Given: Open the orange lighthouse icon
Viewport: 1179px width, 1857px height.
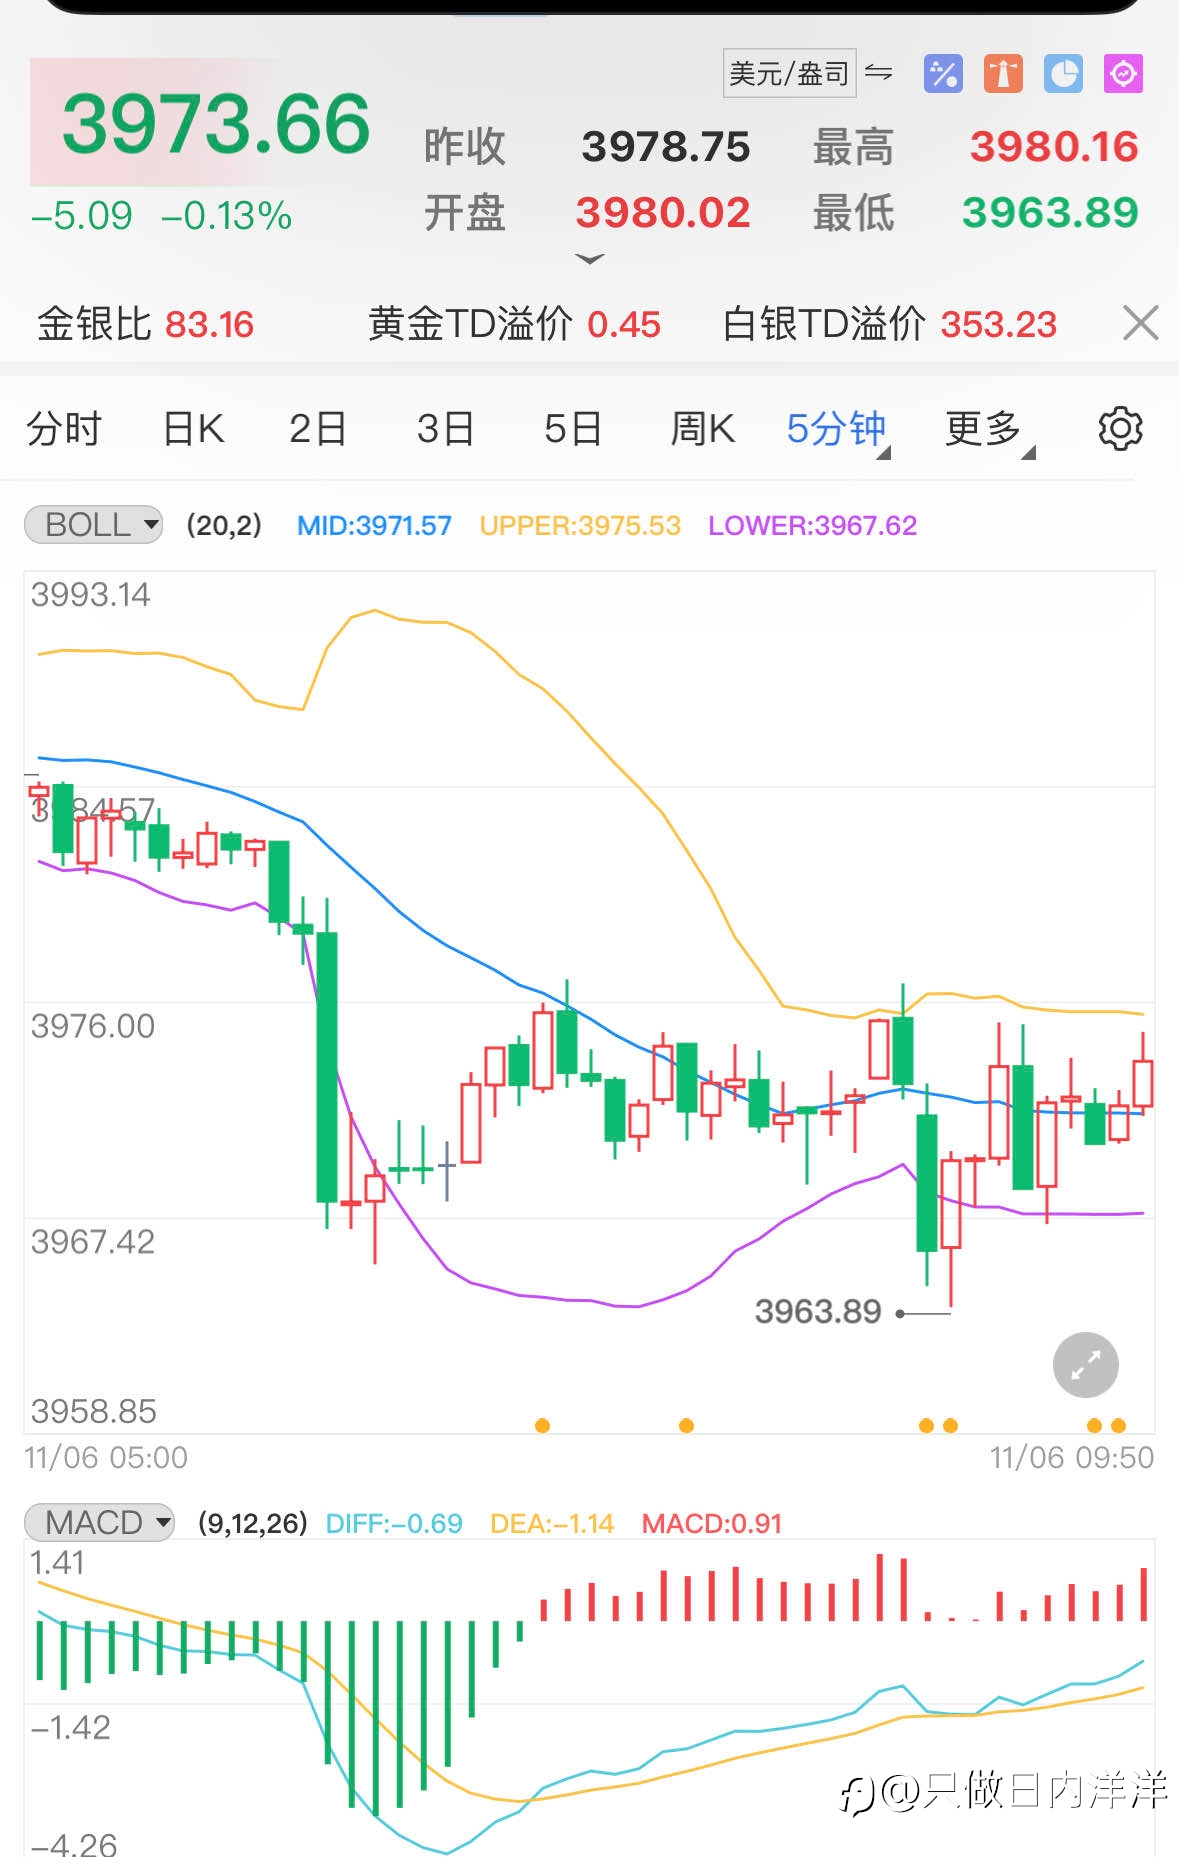Looking at the screenshot, I should (x=1003, y=74).
